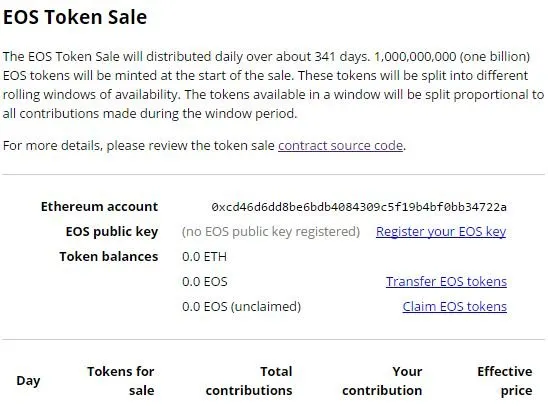Open the contract source code link

pos(340,145)
